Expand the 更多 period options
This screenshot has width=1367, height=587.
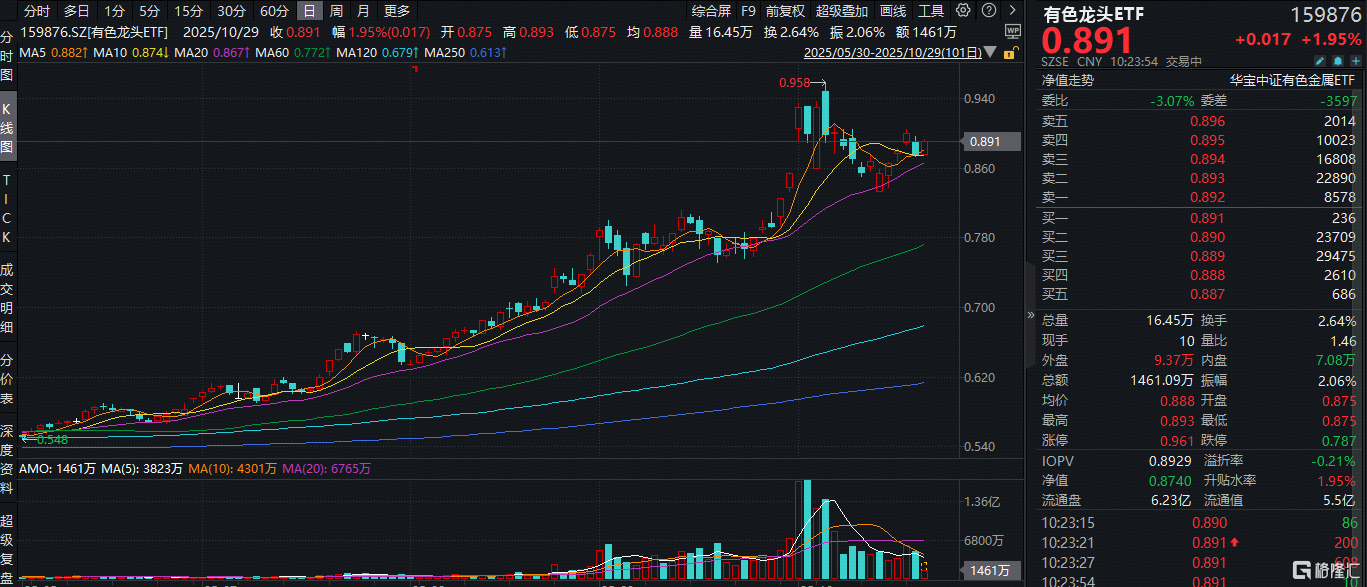(x=396, y=11)
